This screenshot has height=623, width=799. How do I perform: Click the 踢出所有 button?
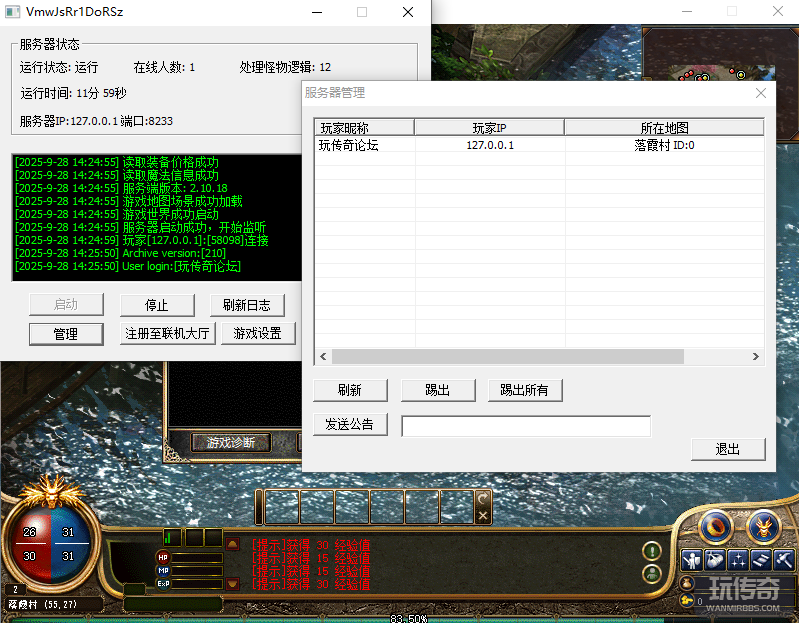click(x=525, y=390)
